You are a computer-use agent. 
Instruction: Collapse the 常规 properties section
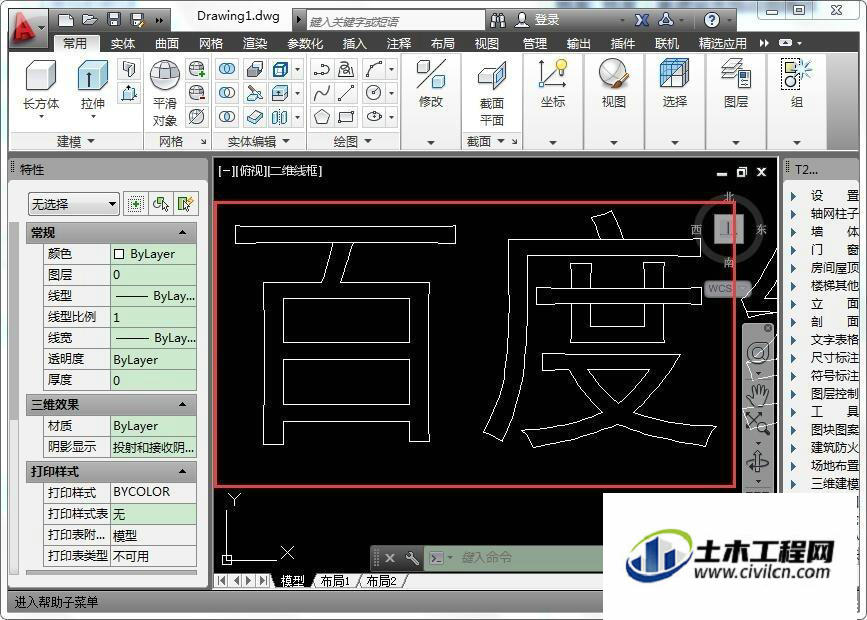tap(182, 233)
